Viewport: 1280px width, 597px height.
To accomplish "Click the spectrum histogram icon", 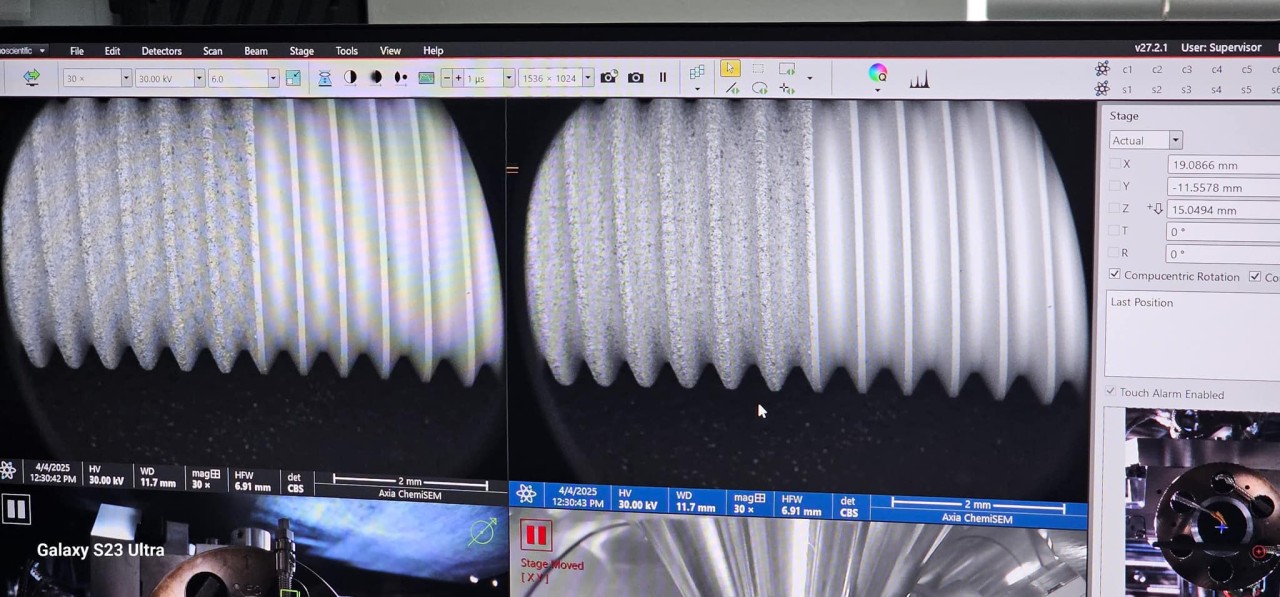I will tap(919, 80).
